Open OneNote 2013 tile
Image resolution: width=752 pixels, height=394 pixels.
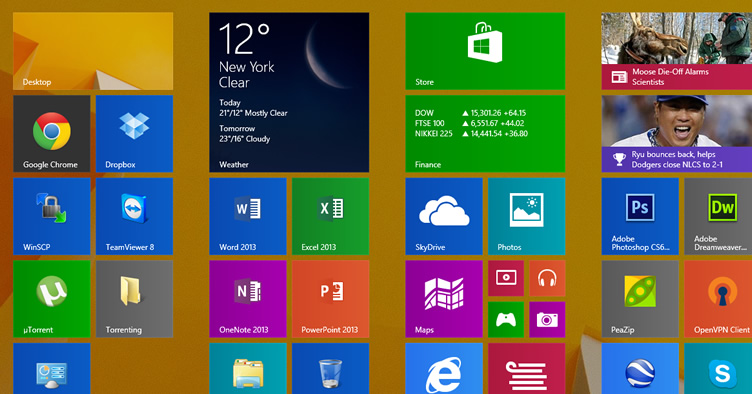pyautogui.click(x=248, y=299)
